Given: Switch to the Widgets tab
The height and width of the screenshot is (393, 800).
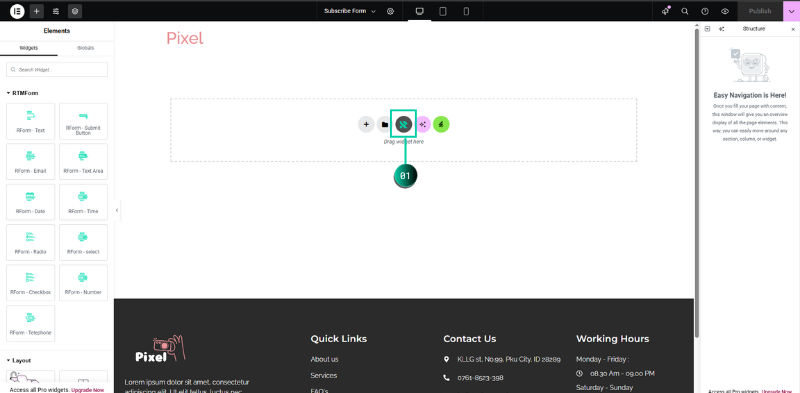Looking at the screenshot, I should click(x=29, y=48).
